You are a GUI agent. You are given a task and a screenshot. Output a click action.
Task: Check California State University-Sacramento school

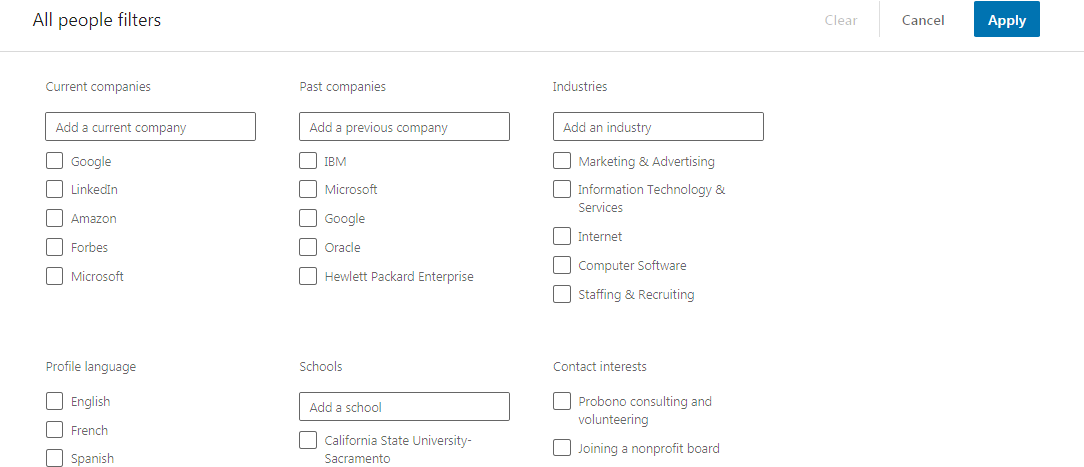(308, 440)
